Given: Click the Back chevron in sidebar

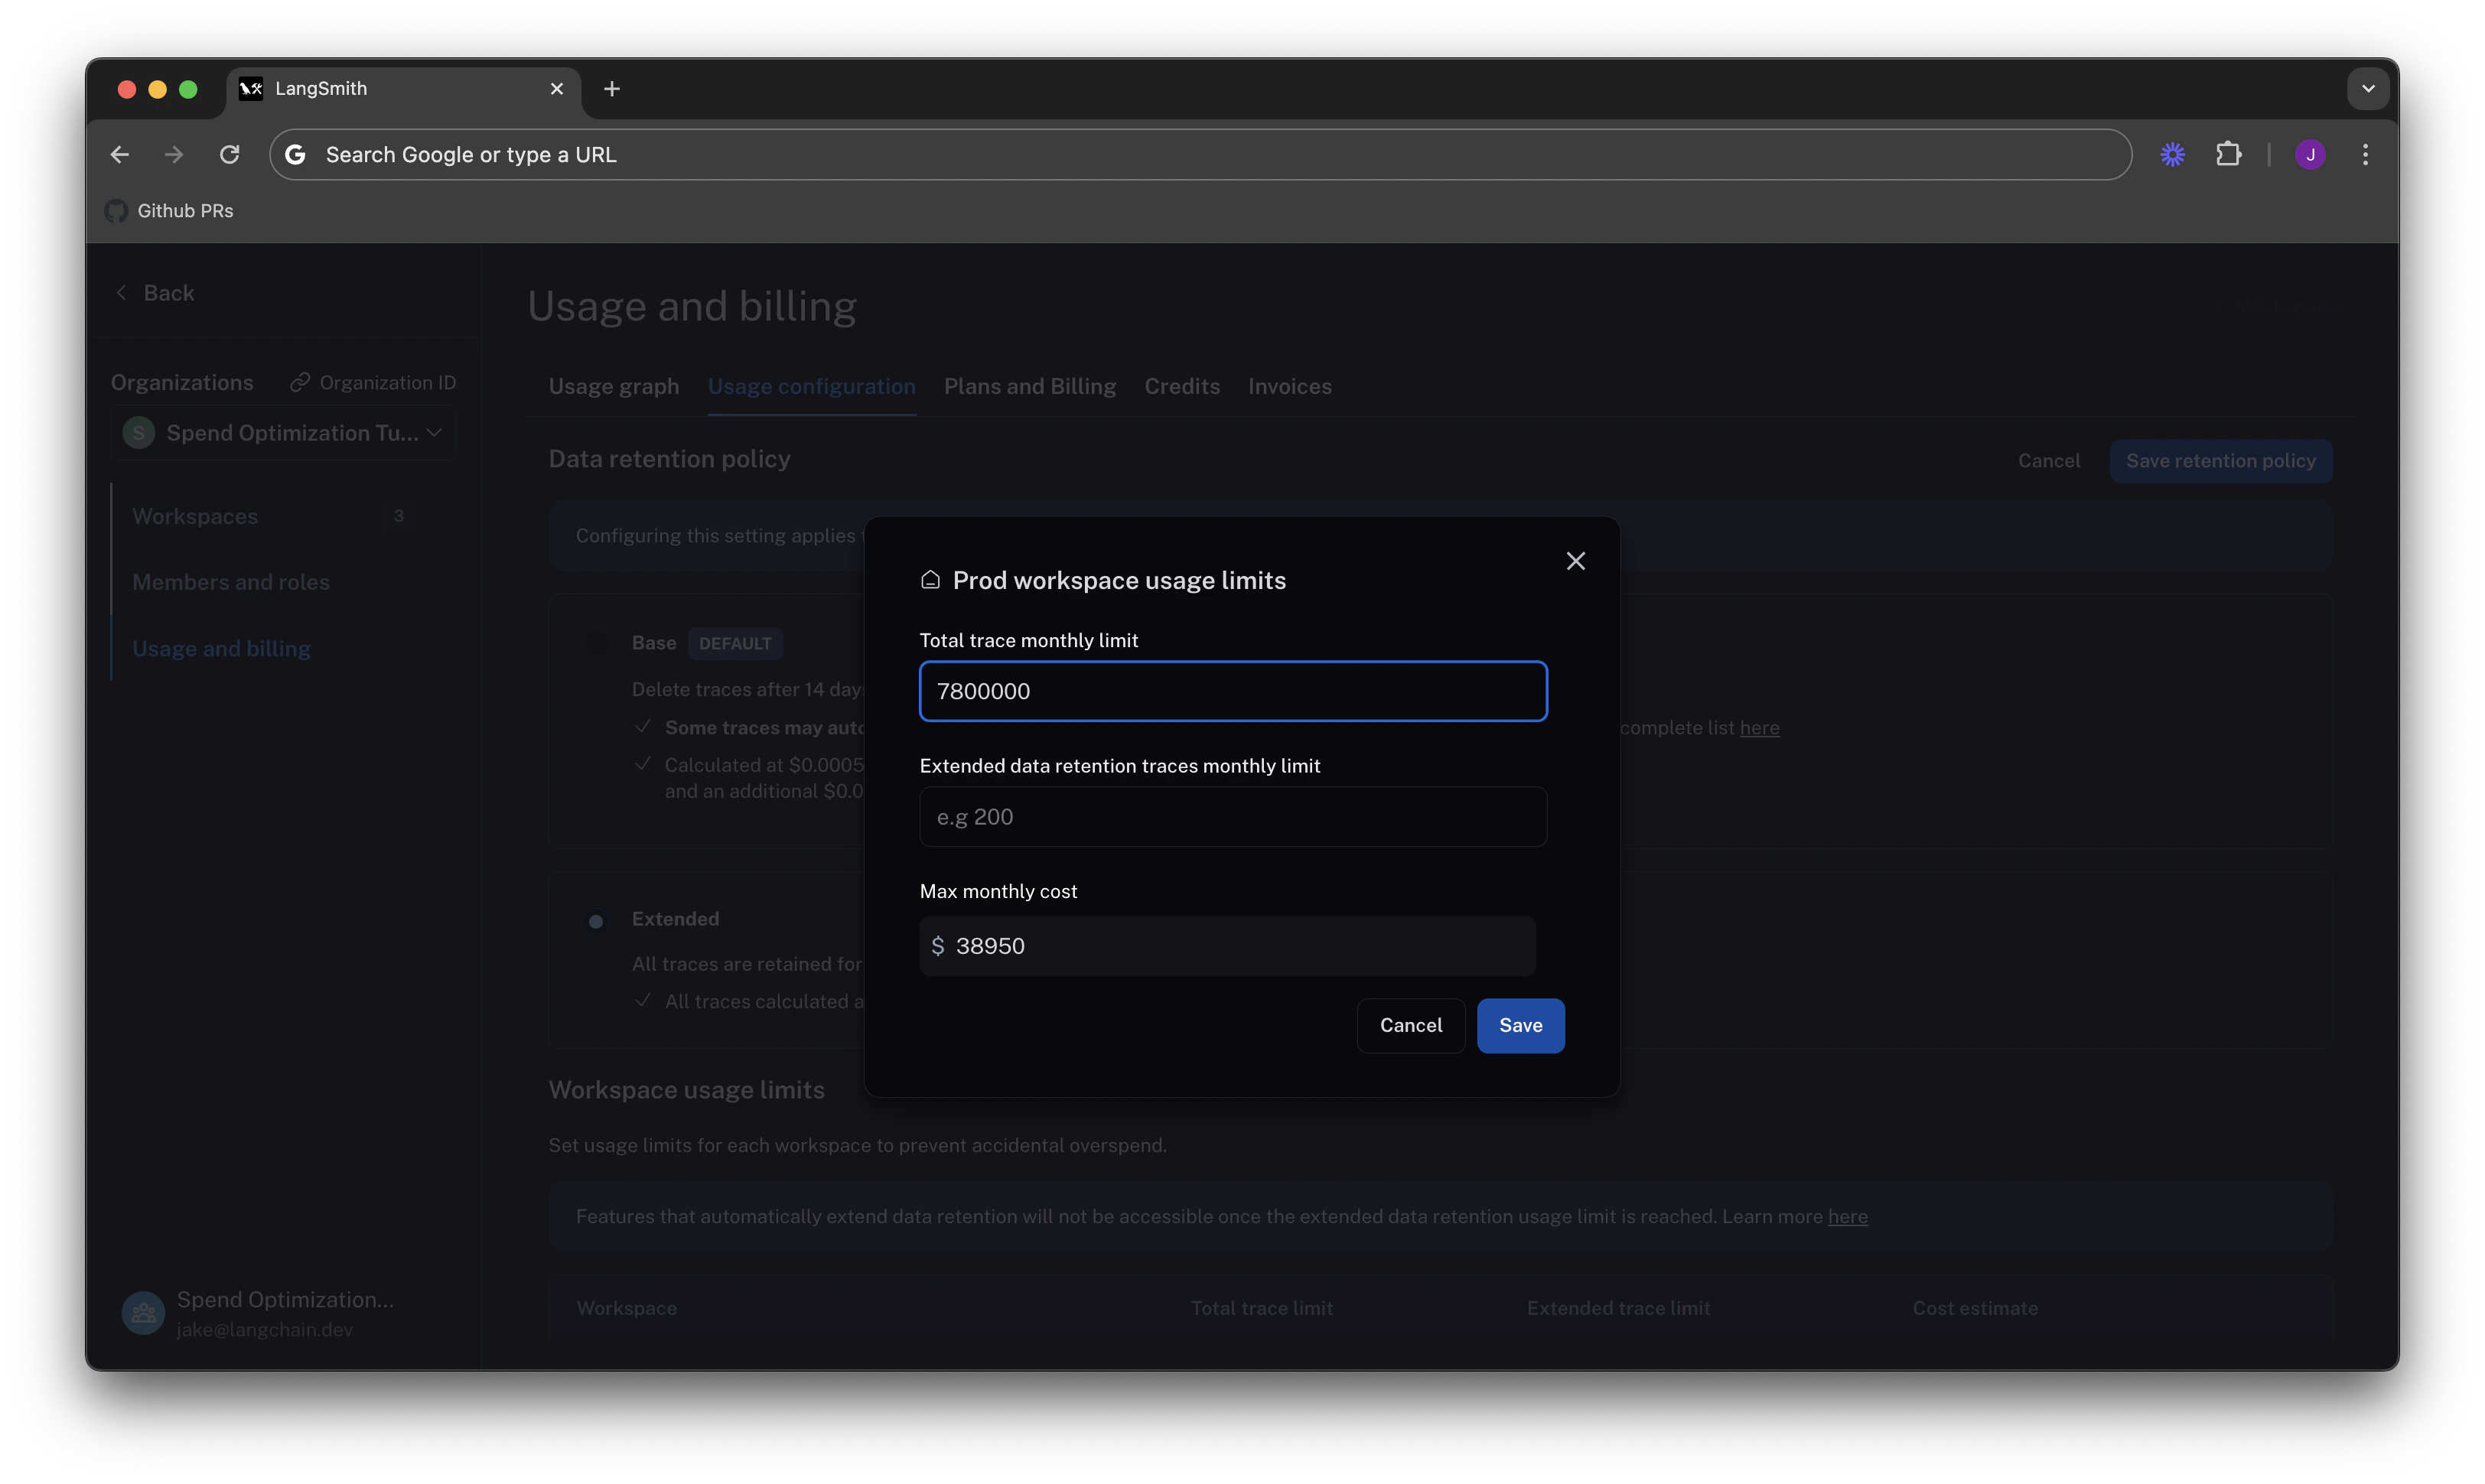Looking at the screenshot, I should click(121, 293).
